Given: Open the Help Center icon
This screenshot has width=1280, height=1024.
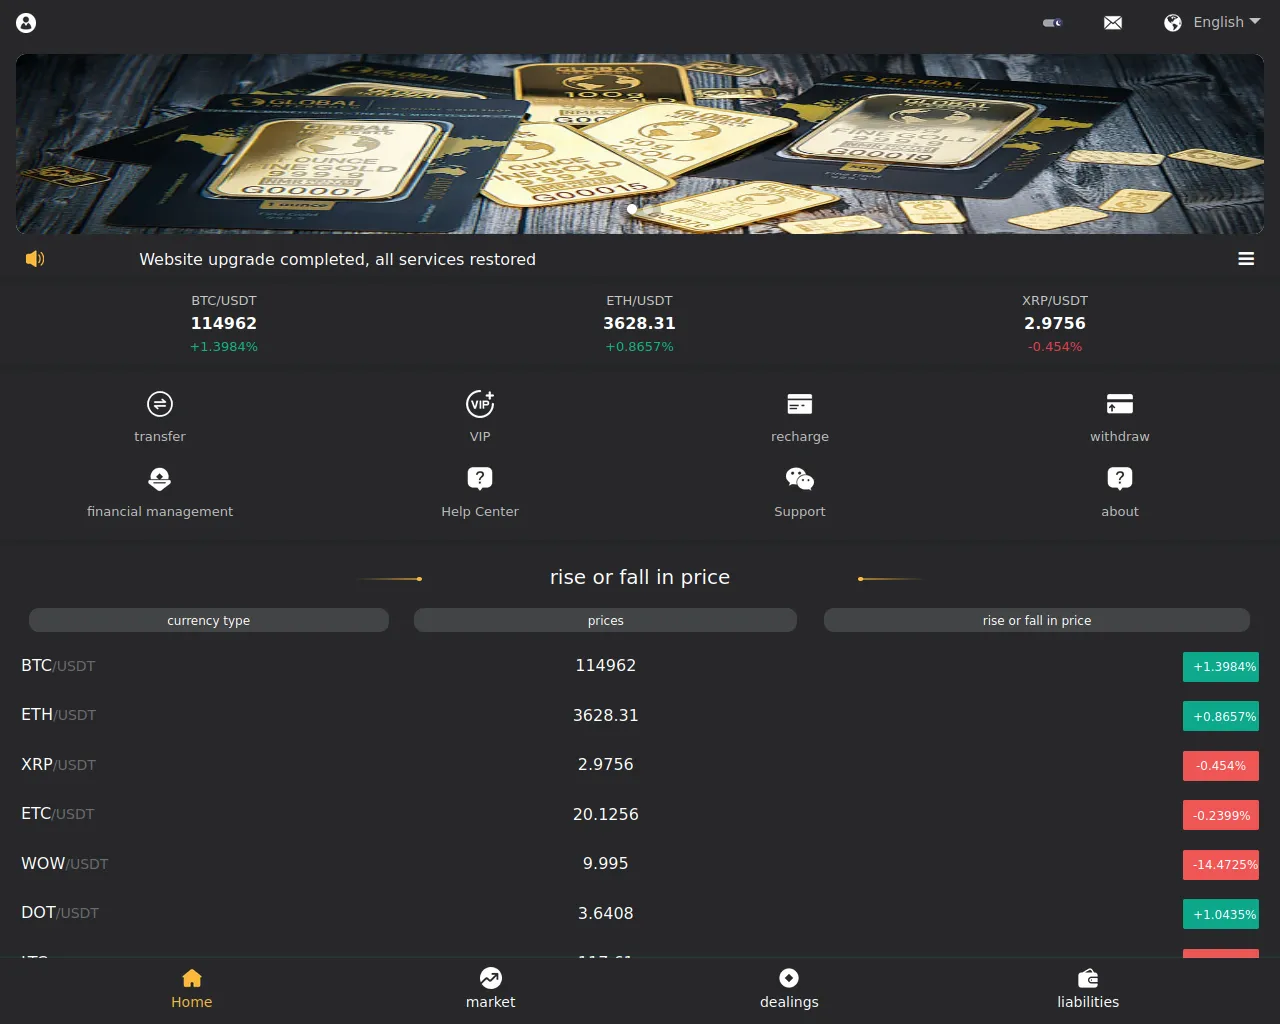Looking at the screenshot, I should coord(480,479).
